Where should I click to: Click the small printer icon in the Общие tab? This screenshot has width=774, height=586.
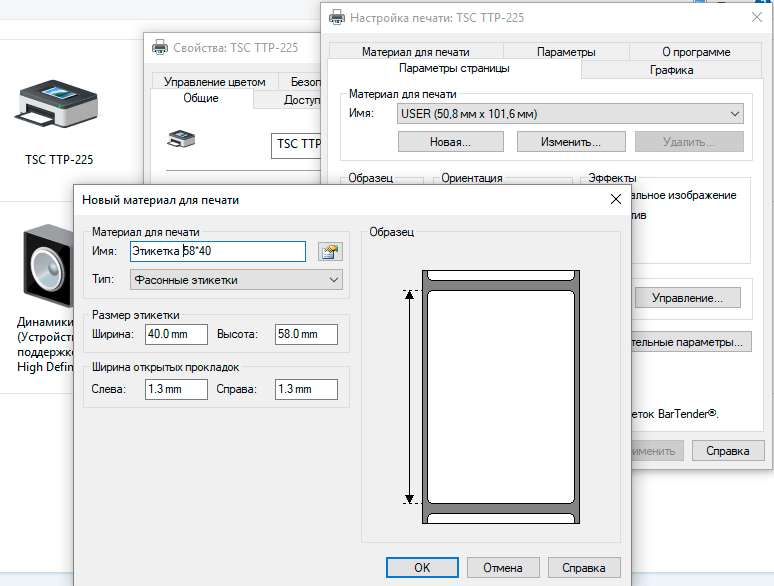(x=181, y=139)
